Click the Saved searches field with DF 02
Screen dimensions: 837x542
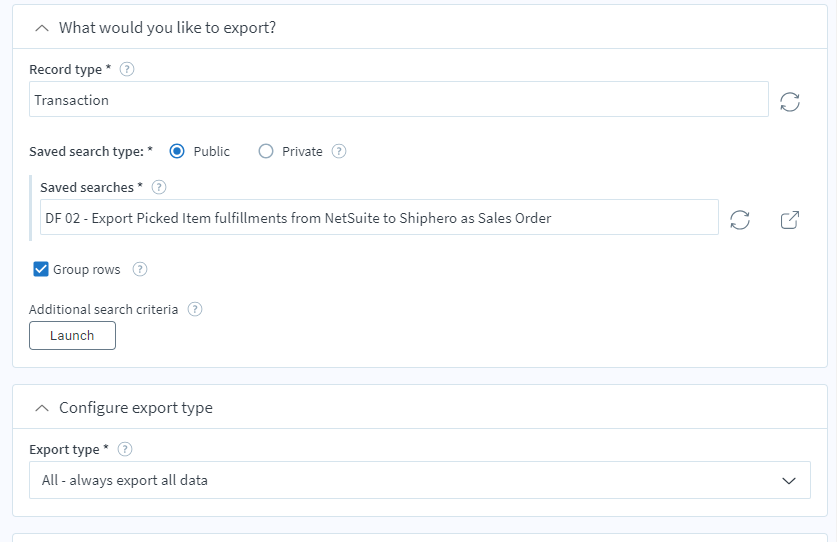click(x=378, y=218)
